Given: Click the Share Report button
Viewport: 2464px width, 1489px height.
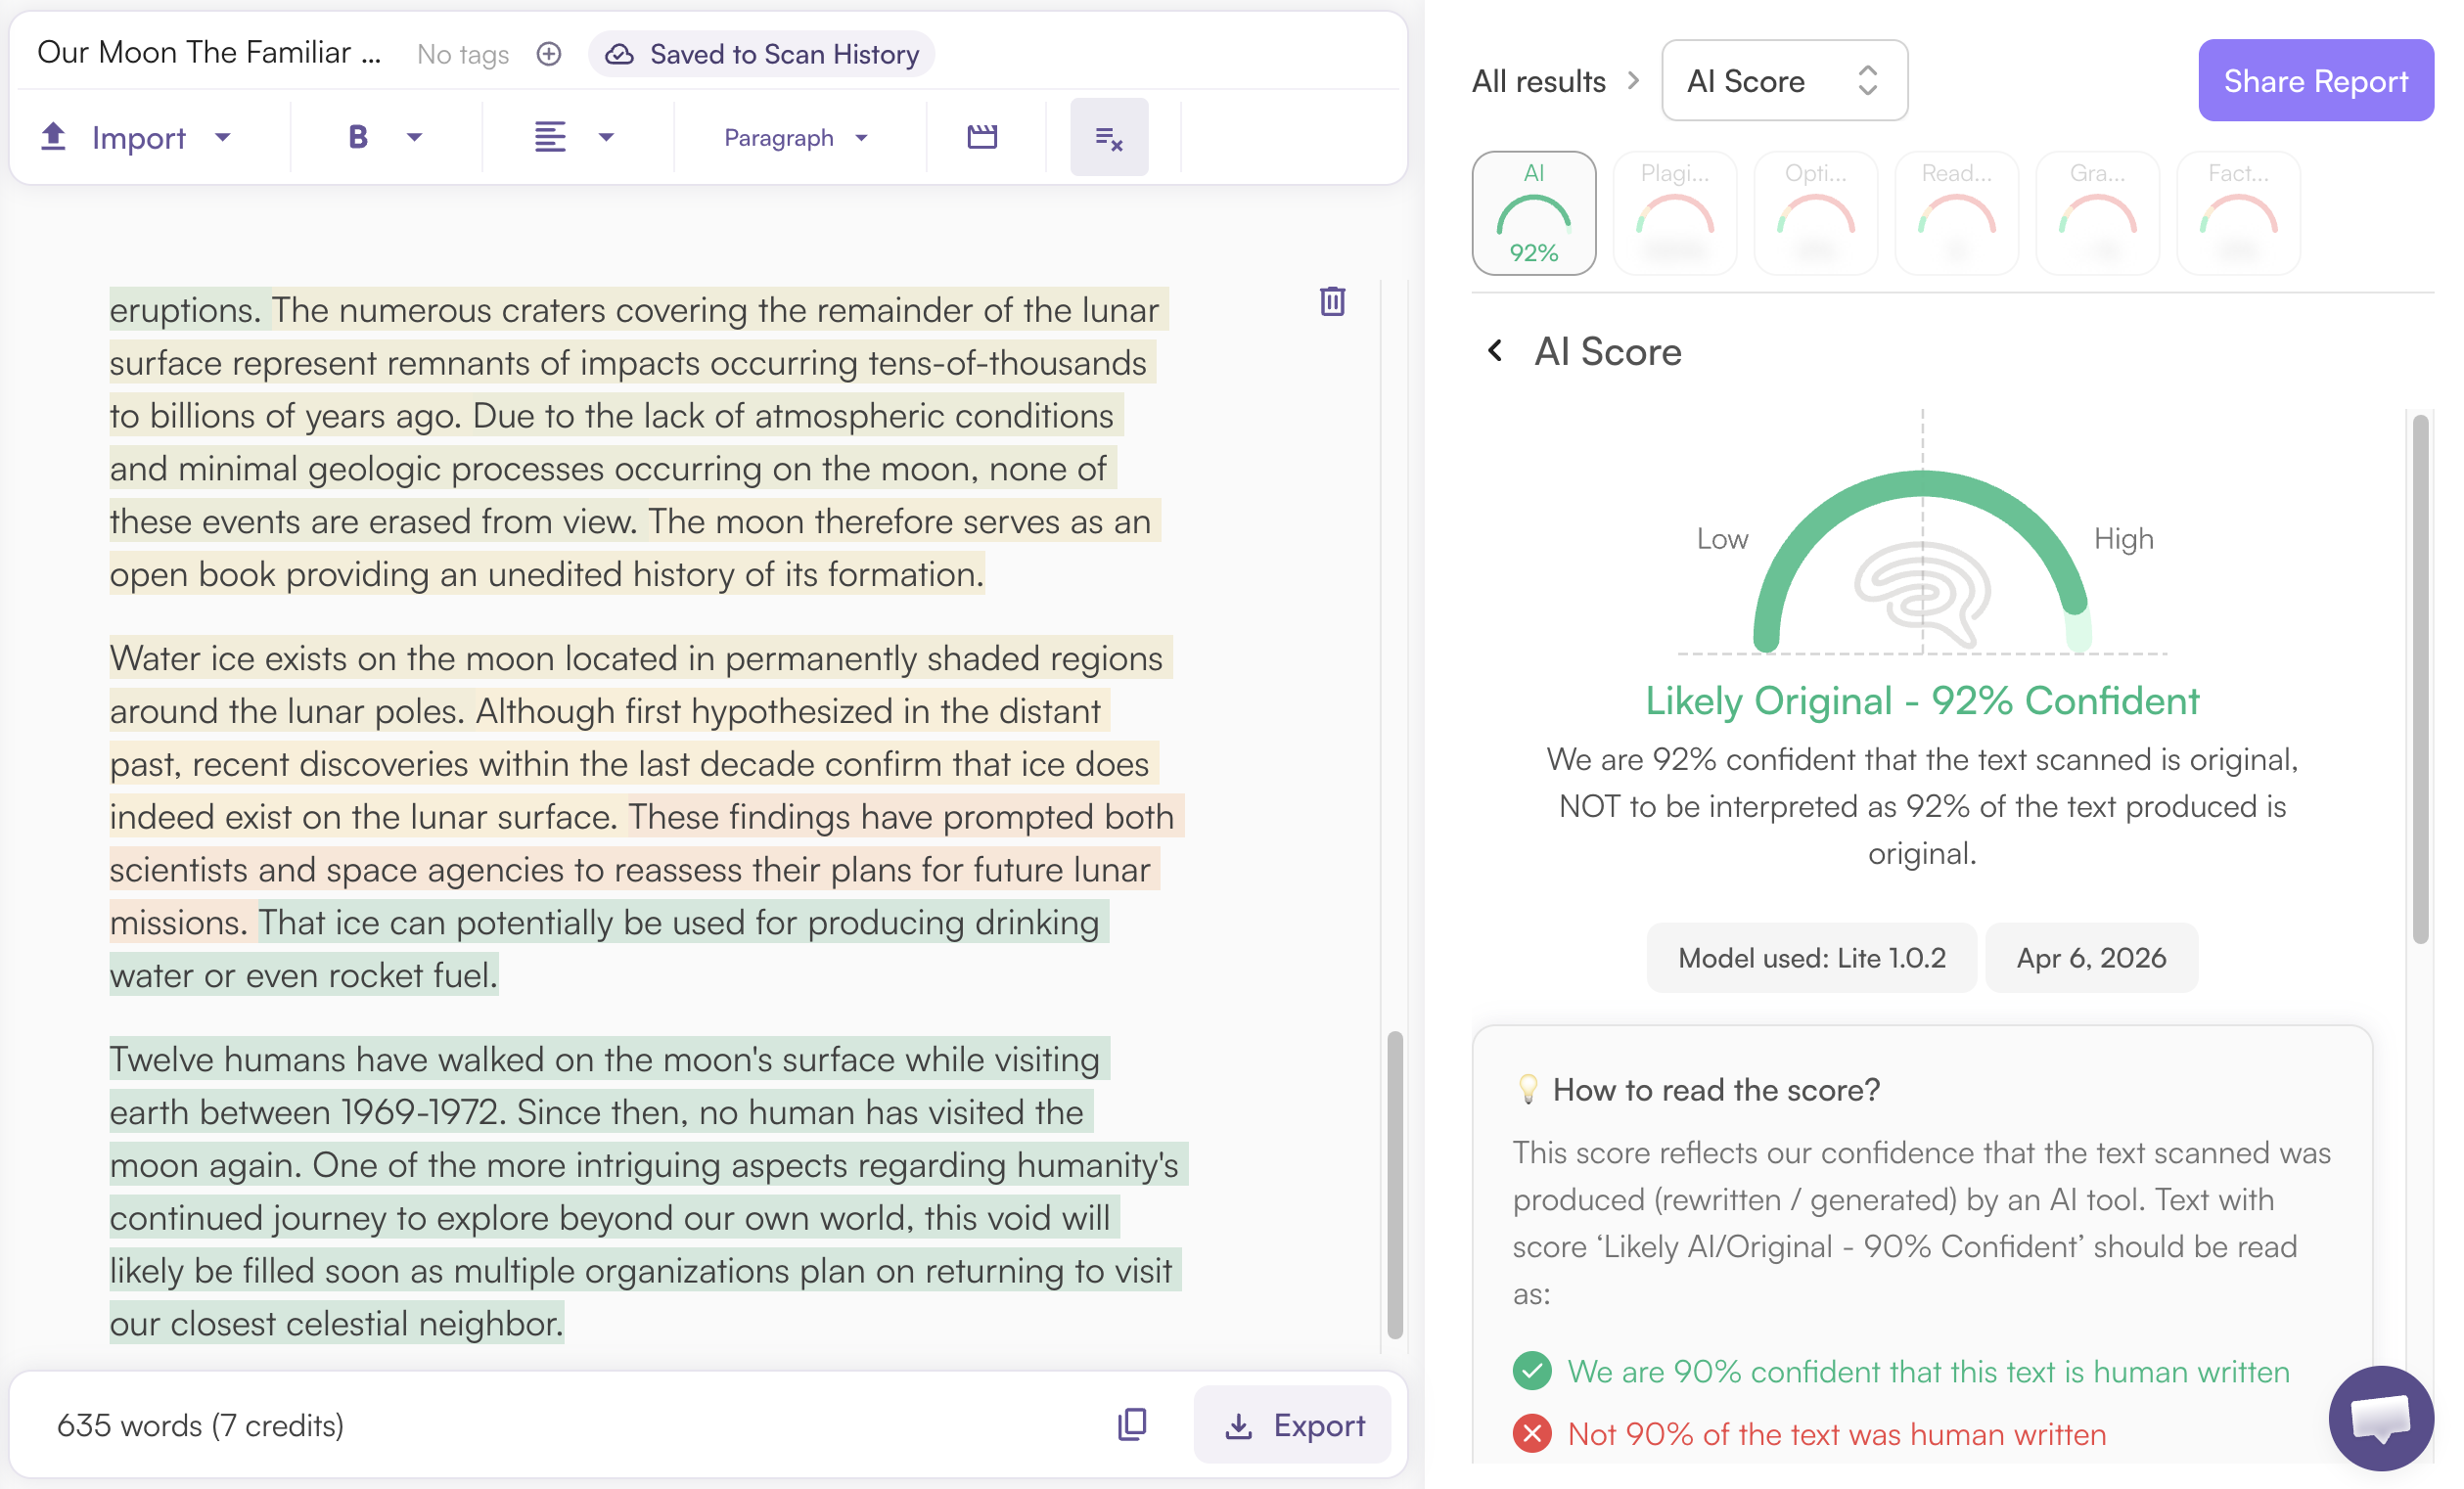Looking at the screenshot, I should tap(2314, 81).
